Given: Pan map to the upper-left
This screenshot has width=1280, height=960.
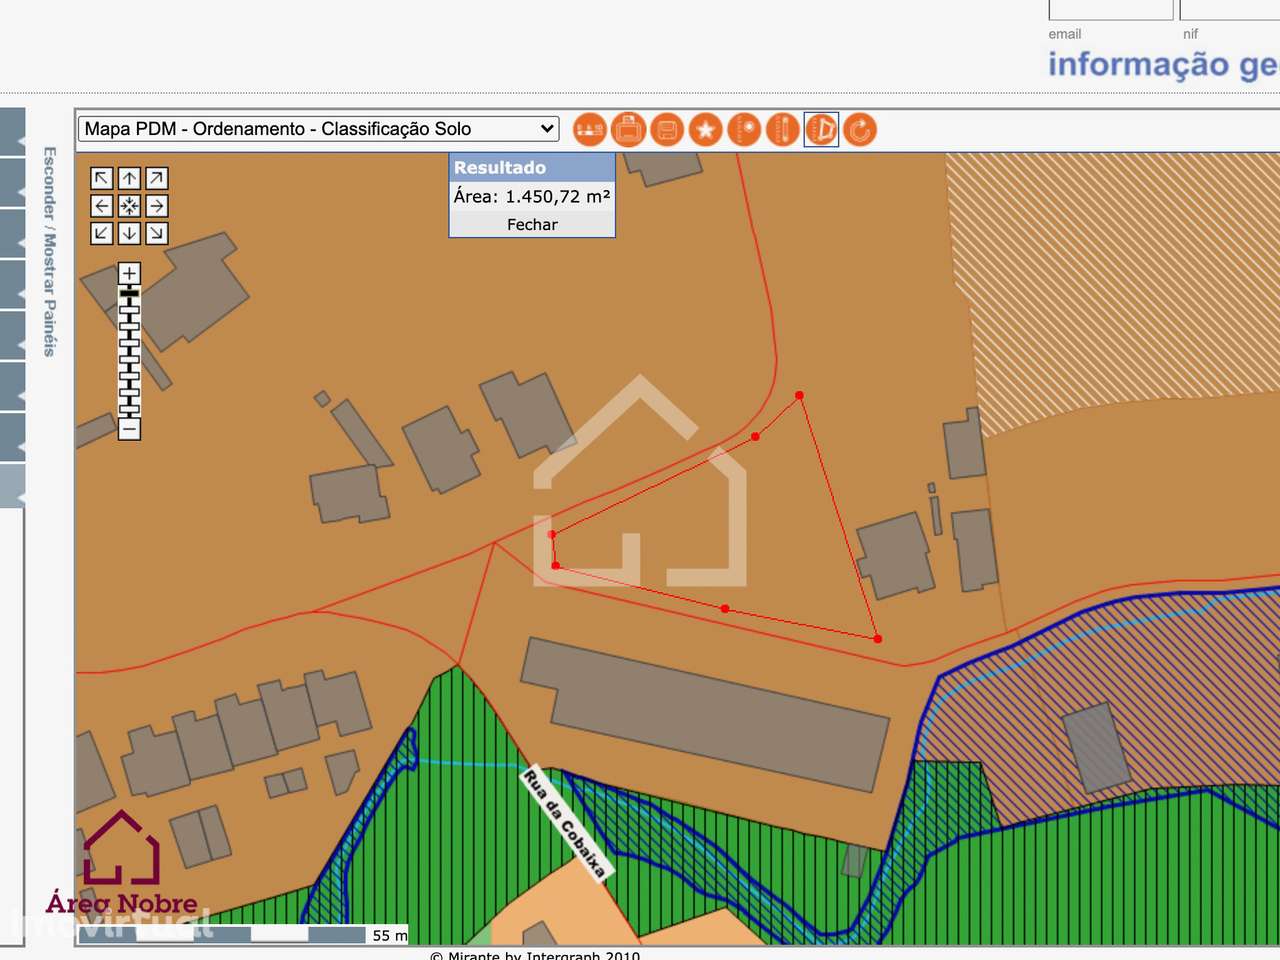Looking at the screenshot, I should click(x=102, y=178).
